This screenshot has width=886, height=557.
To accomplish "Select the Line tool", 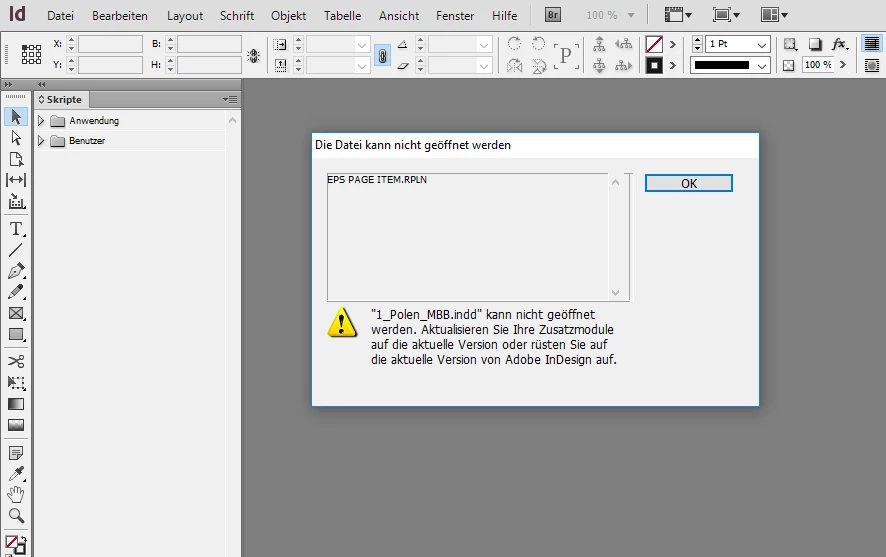I will pyautogui.click(x=16, y=250).
